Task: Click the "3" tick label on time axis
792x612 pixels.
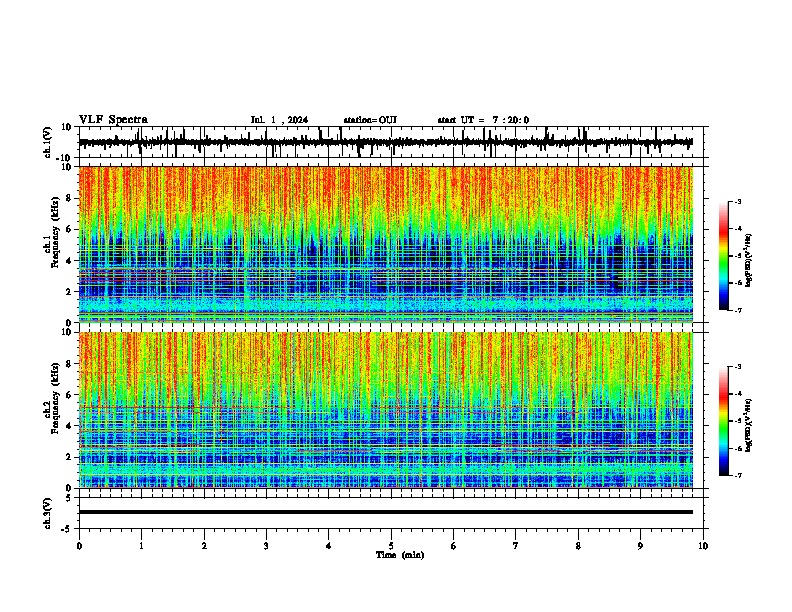Action: pyautogui.click(x=266, y=546)
